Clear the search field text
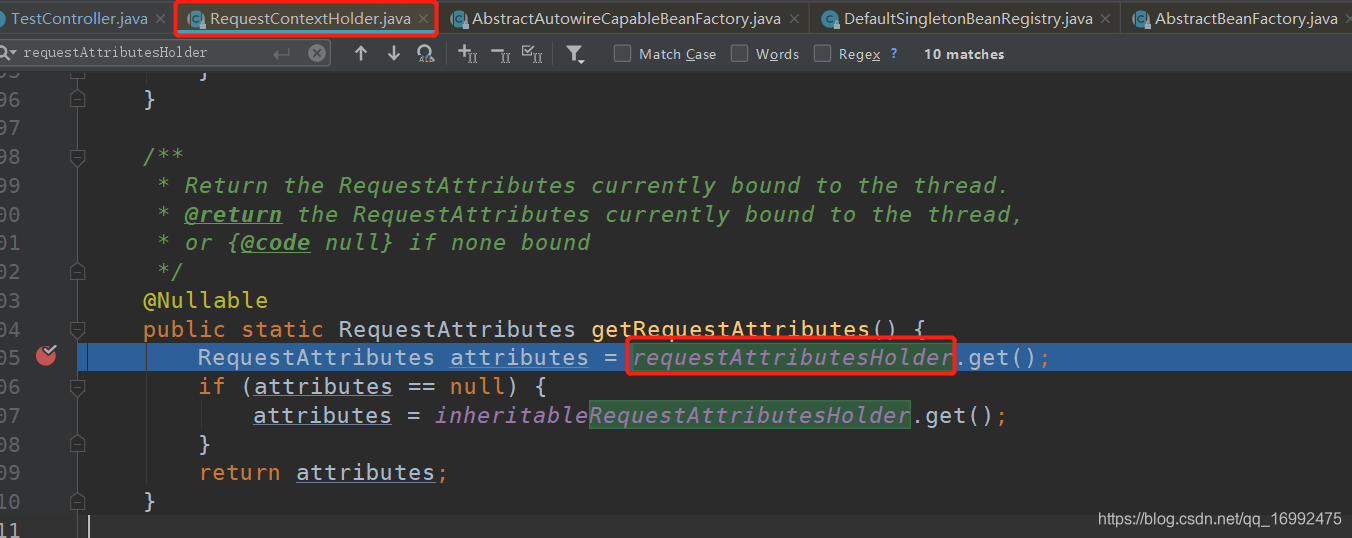This screenshot has height=538, width=1352. [317, 53]
